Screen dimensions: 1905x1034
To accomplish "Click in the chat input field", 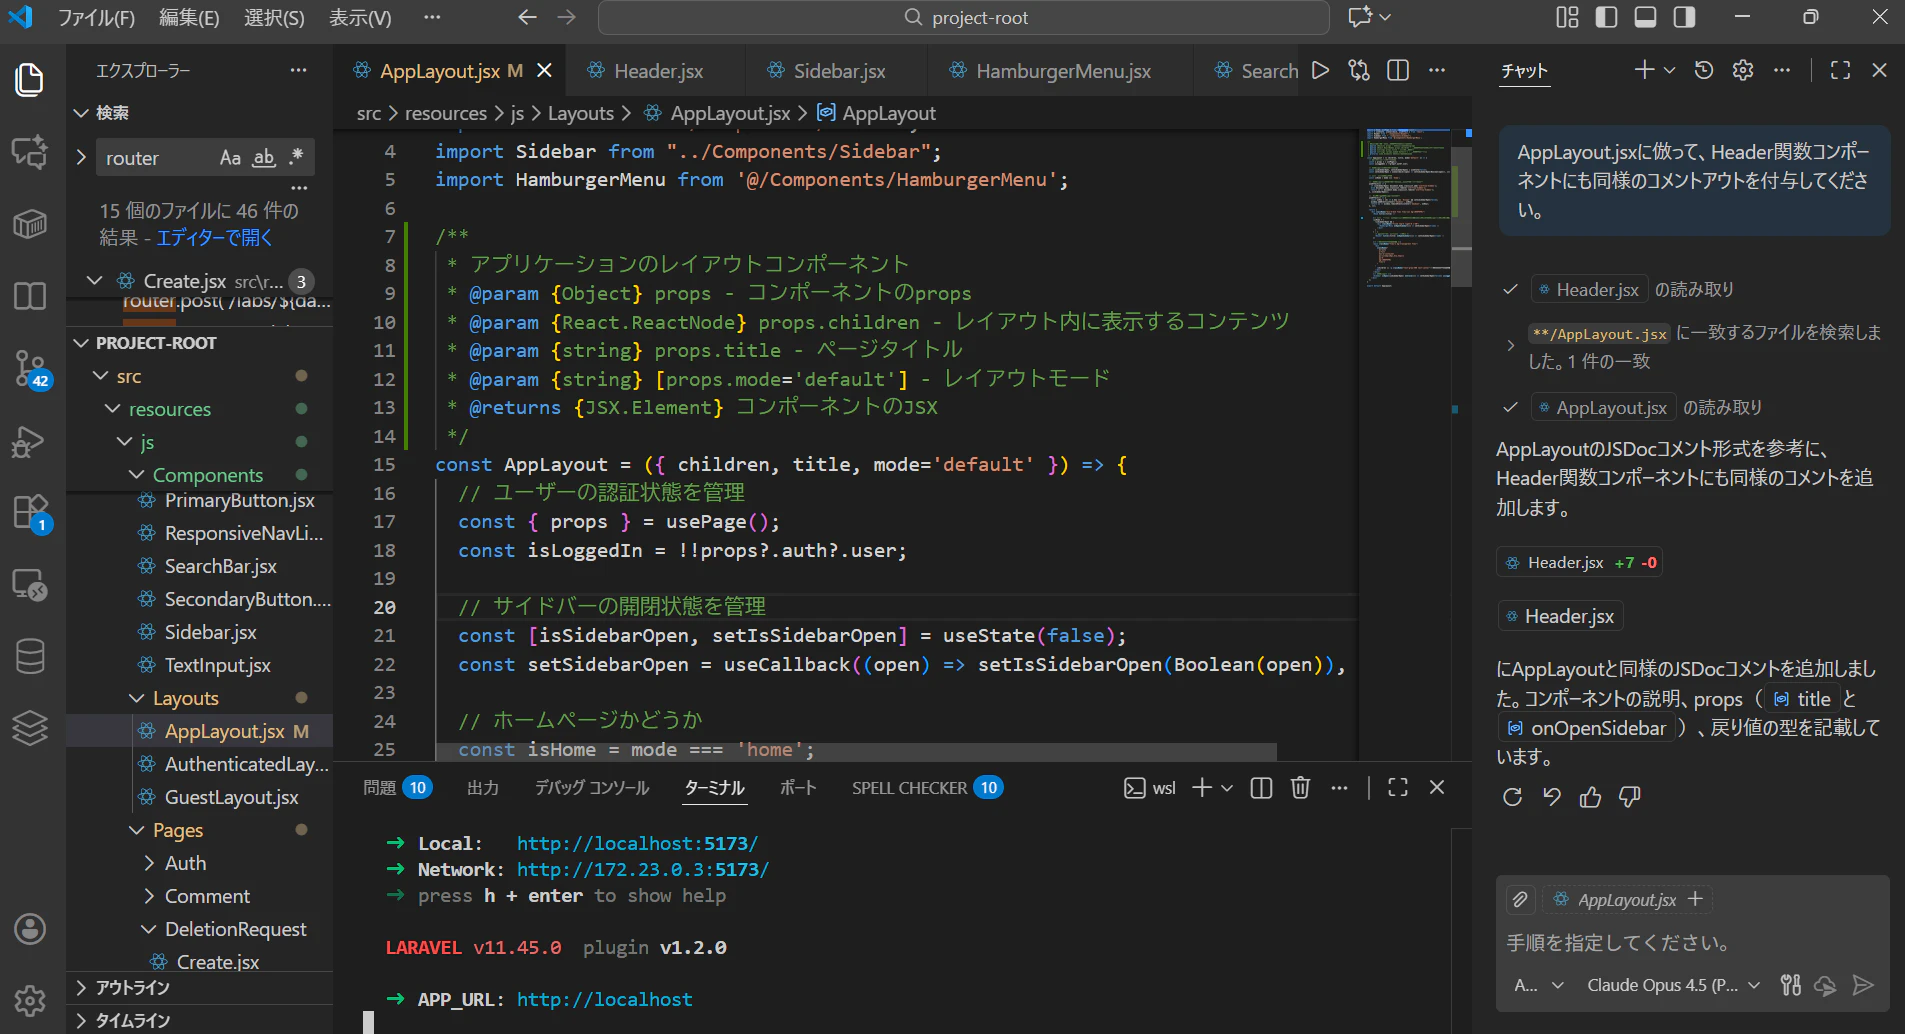I will (x=1690, y=943).
